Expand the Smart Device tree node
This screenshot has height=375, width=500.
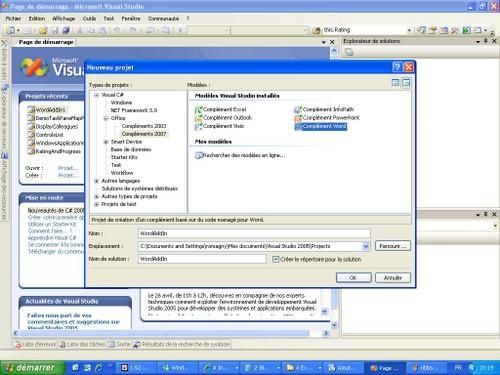[106, 142]
